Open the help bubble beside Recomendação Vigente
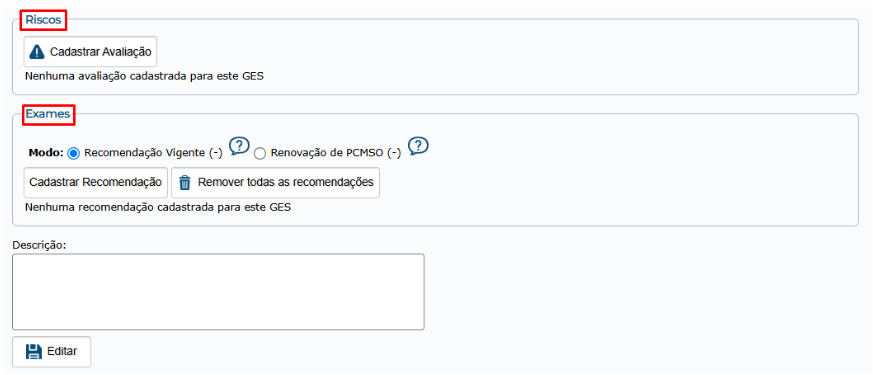 [239, 146]
